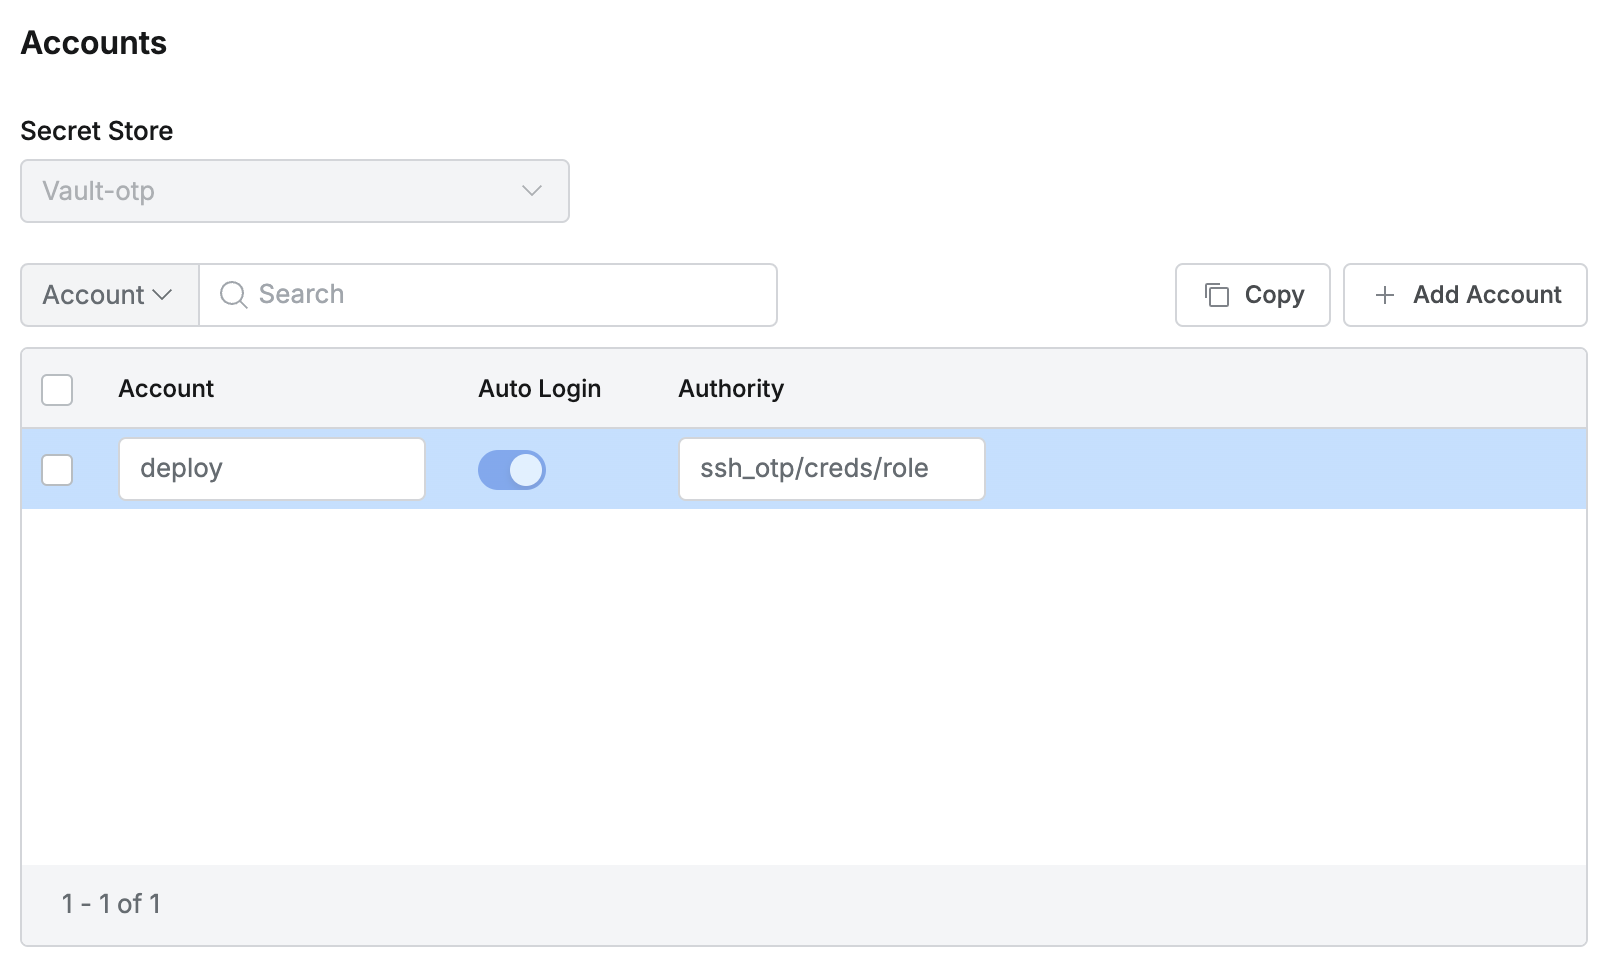Open the Secret Store dropdown
The width and height of the screenshot is (1608, 970).
[294, 191]
